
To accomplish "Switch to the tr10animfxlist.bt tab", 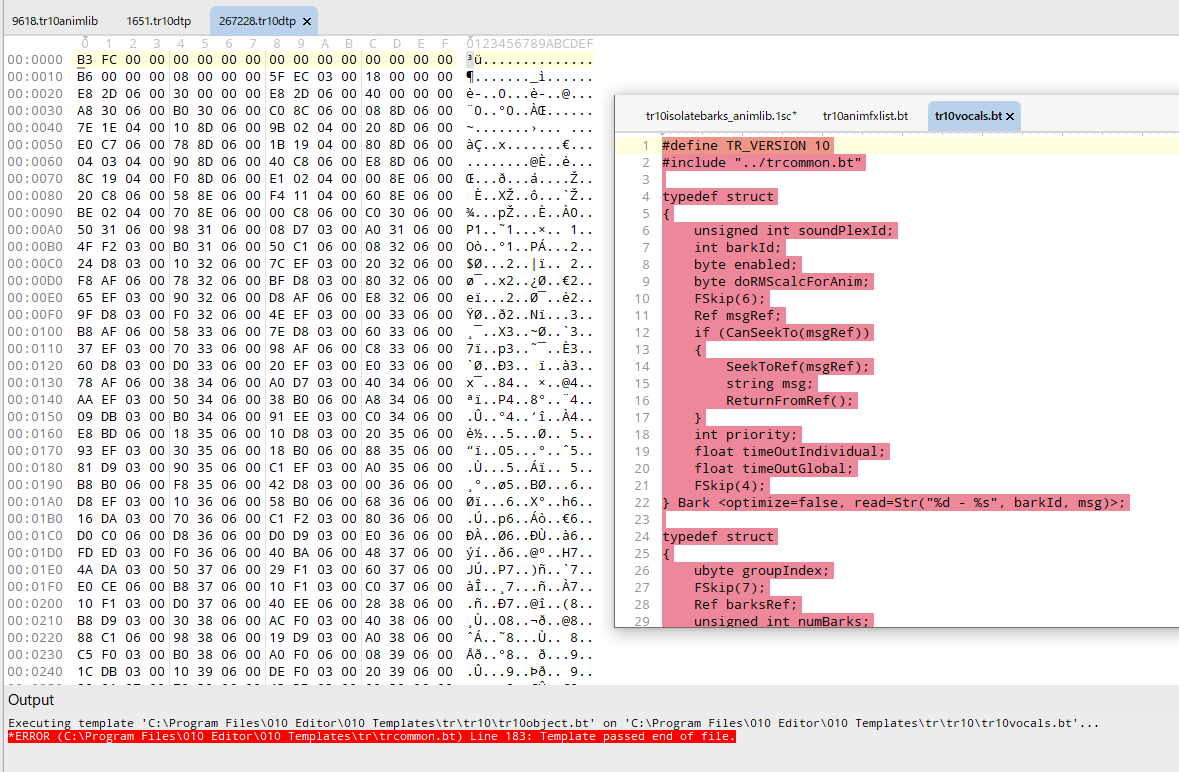I will pyautogui.click(x=865, y=117).
